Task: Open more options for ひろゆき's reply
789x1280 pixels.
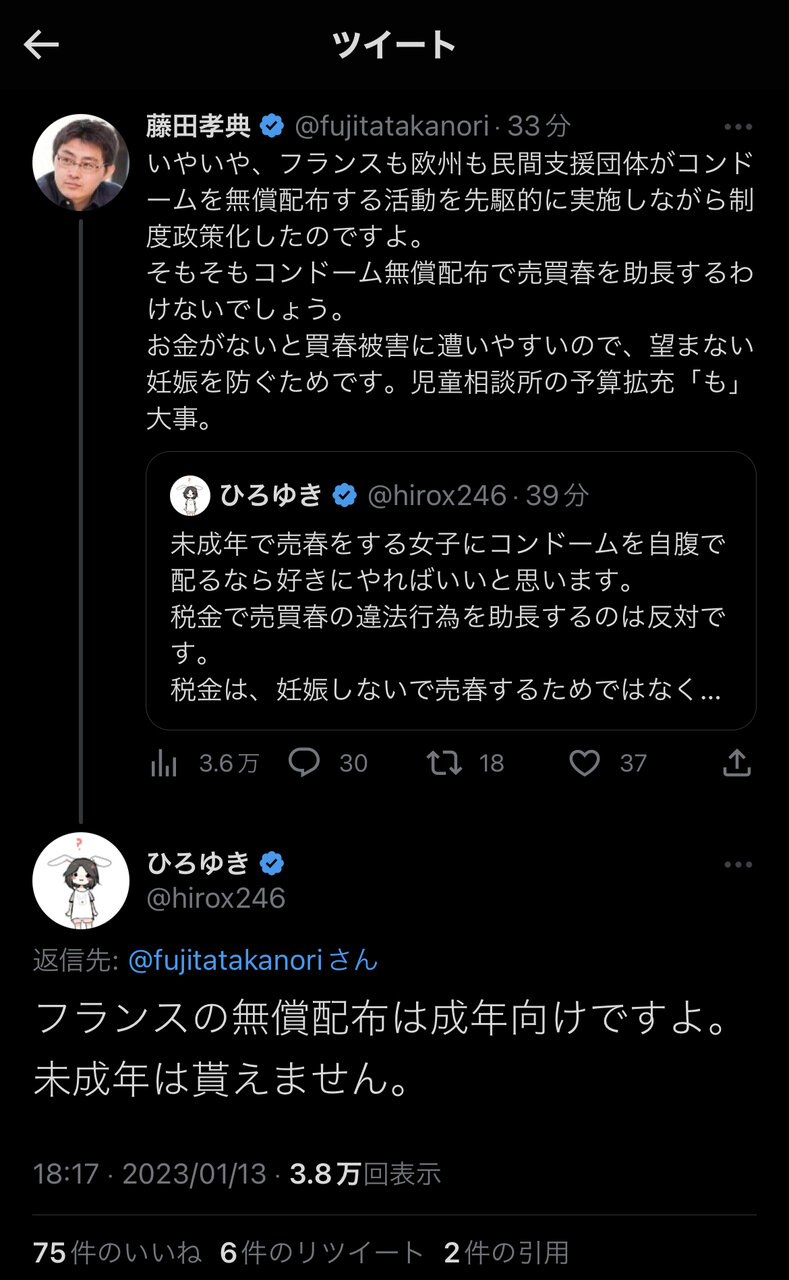Action: (738, 864)
